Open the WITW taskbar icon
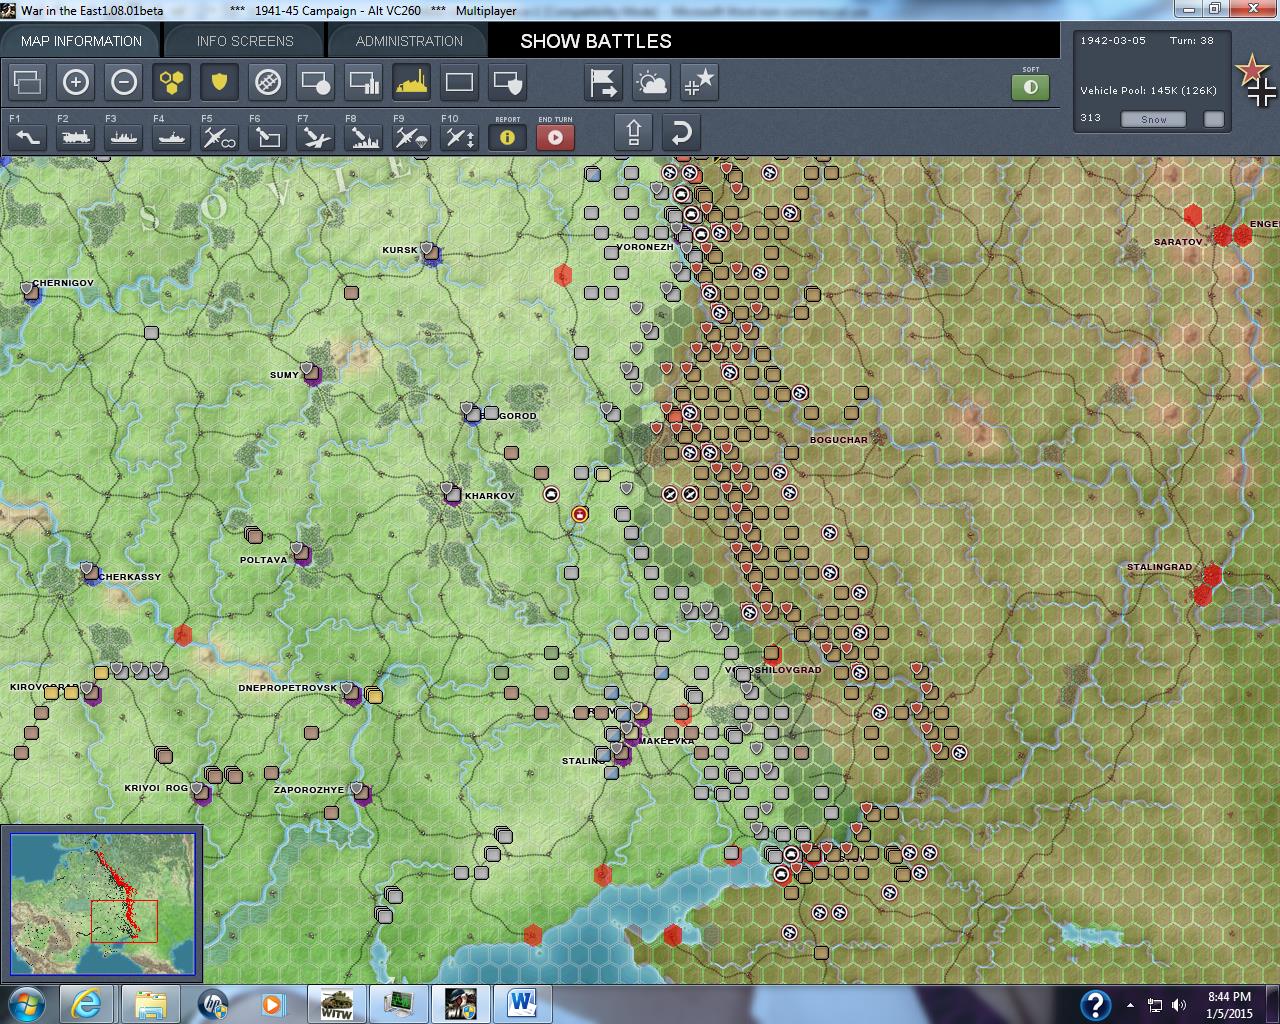 click(x=335, y=1003)
